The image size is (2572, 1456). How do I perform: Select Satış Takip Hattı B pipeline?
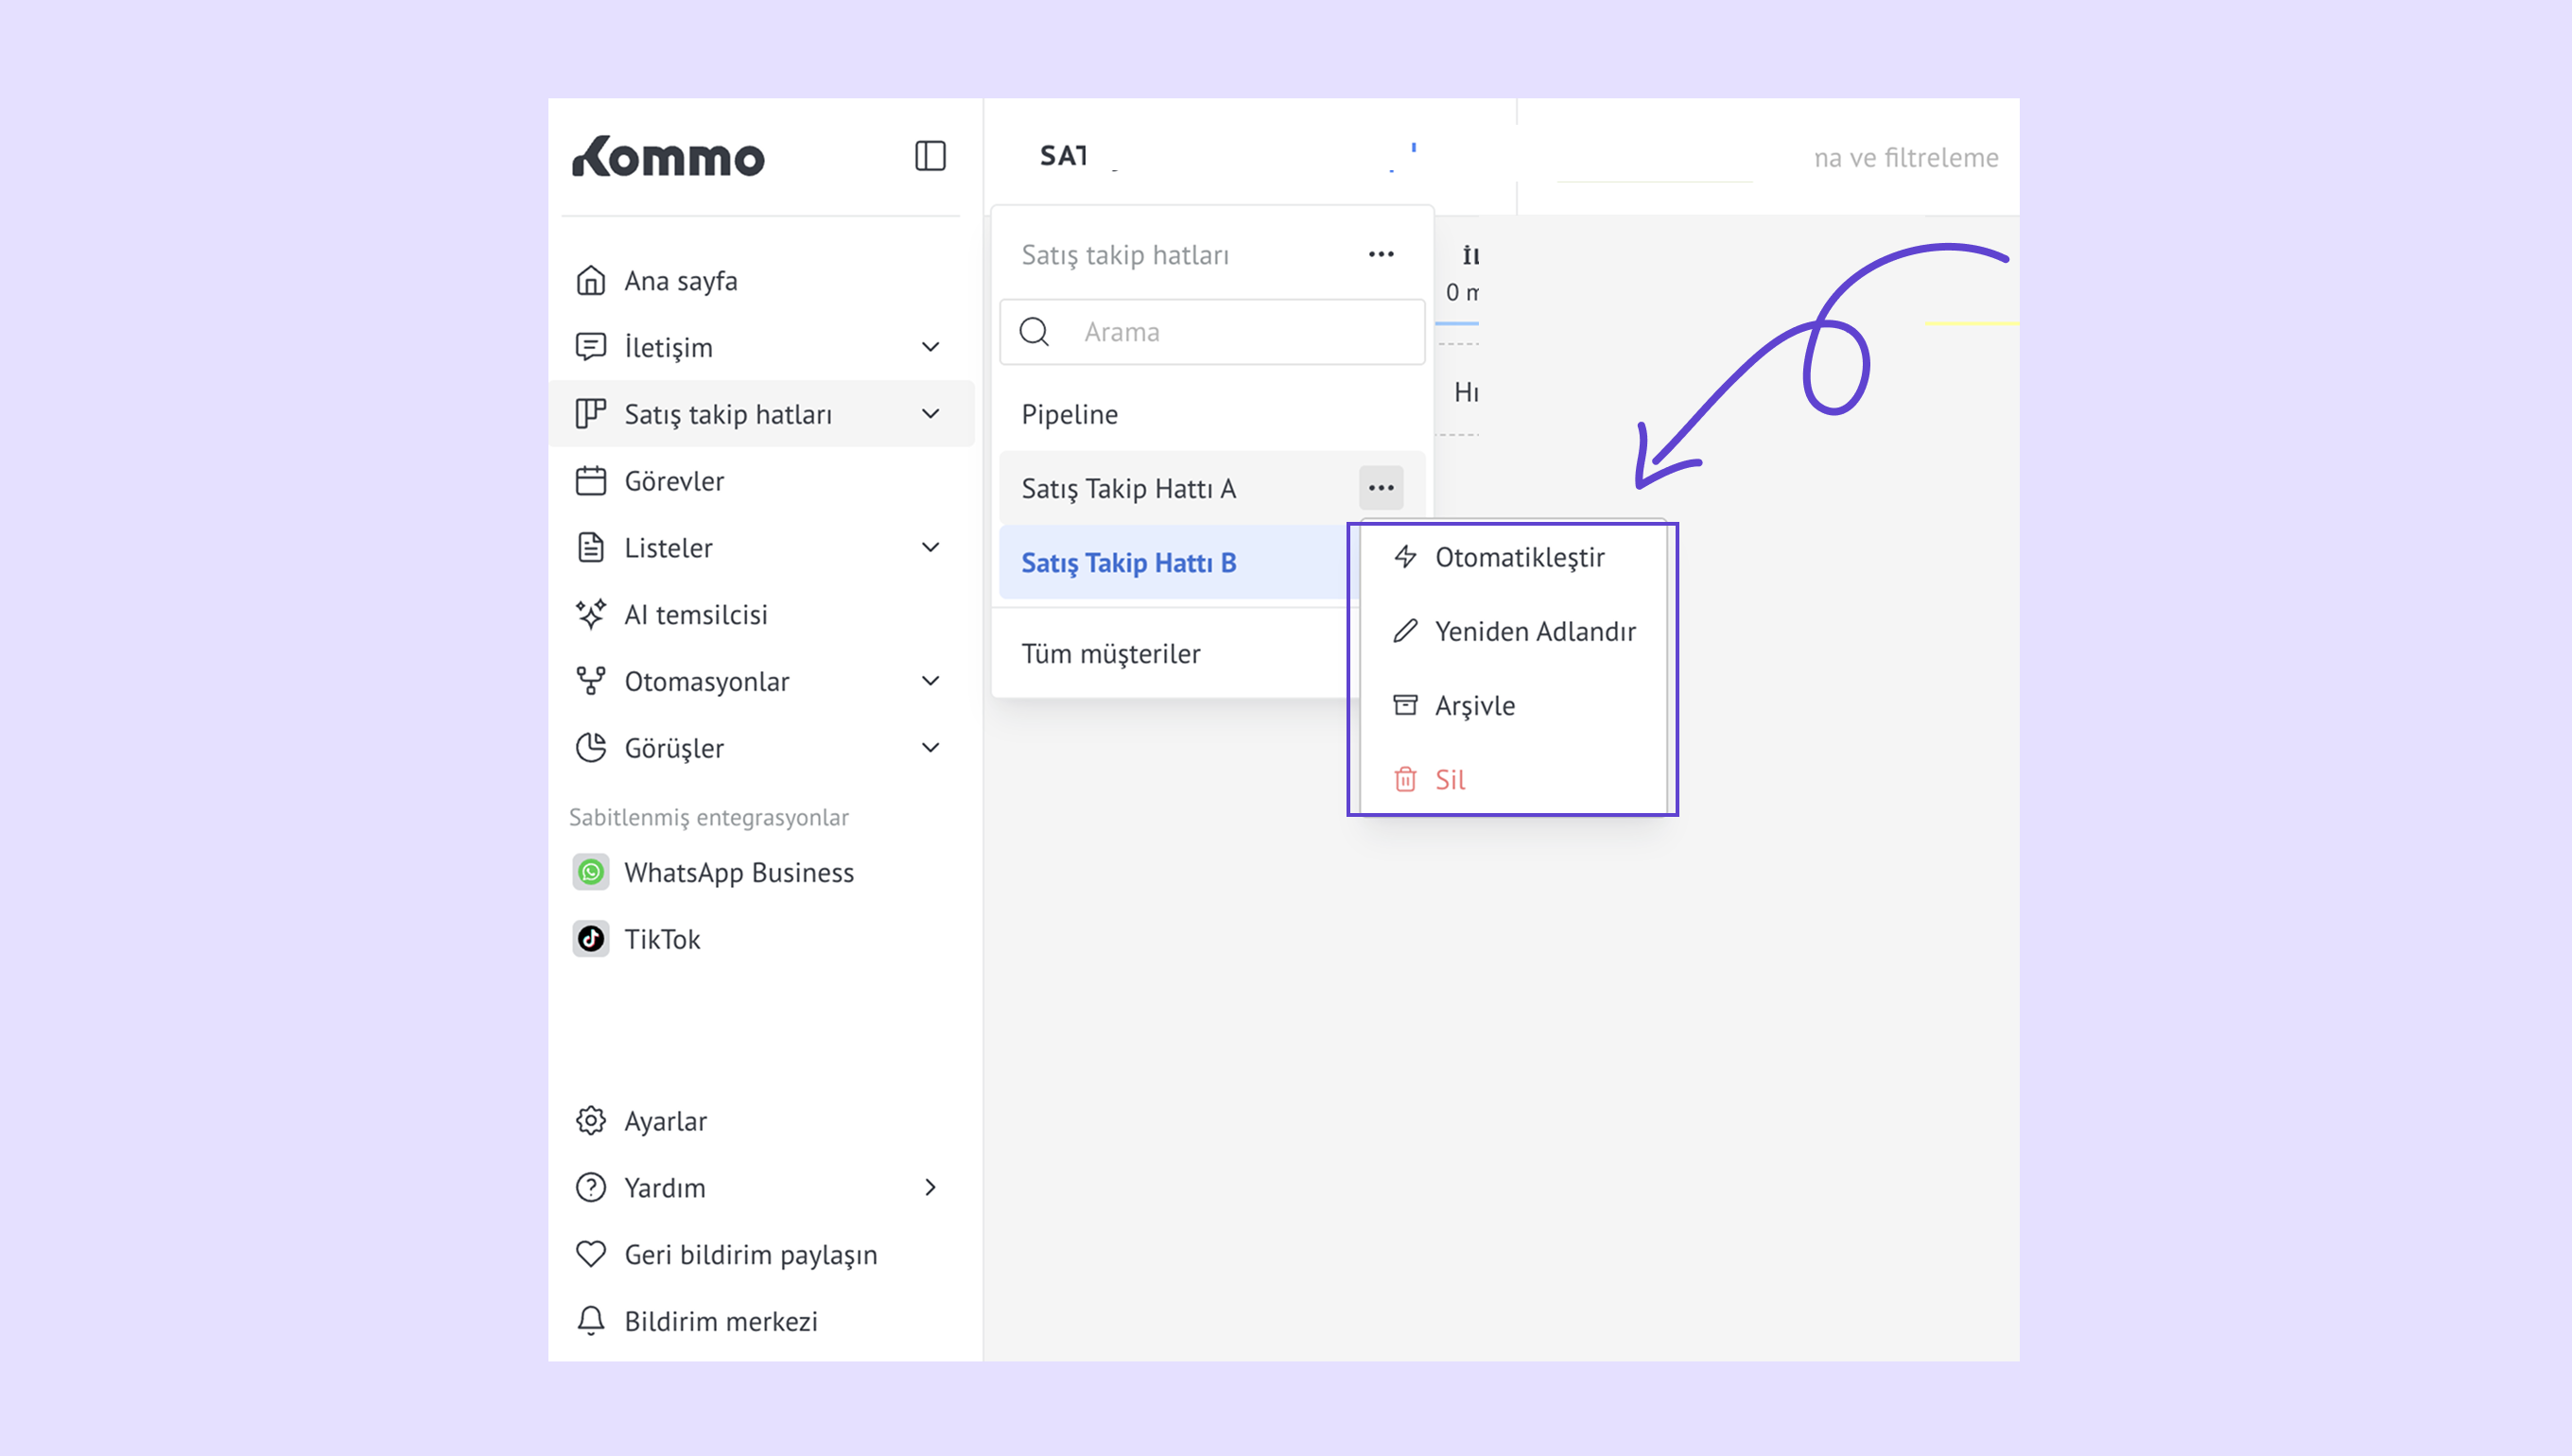pyautogui.click(x=1128, y=563)
